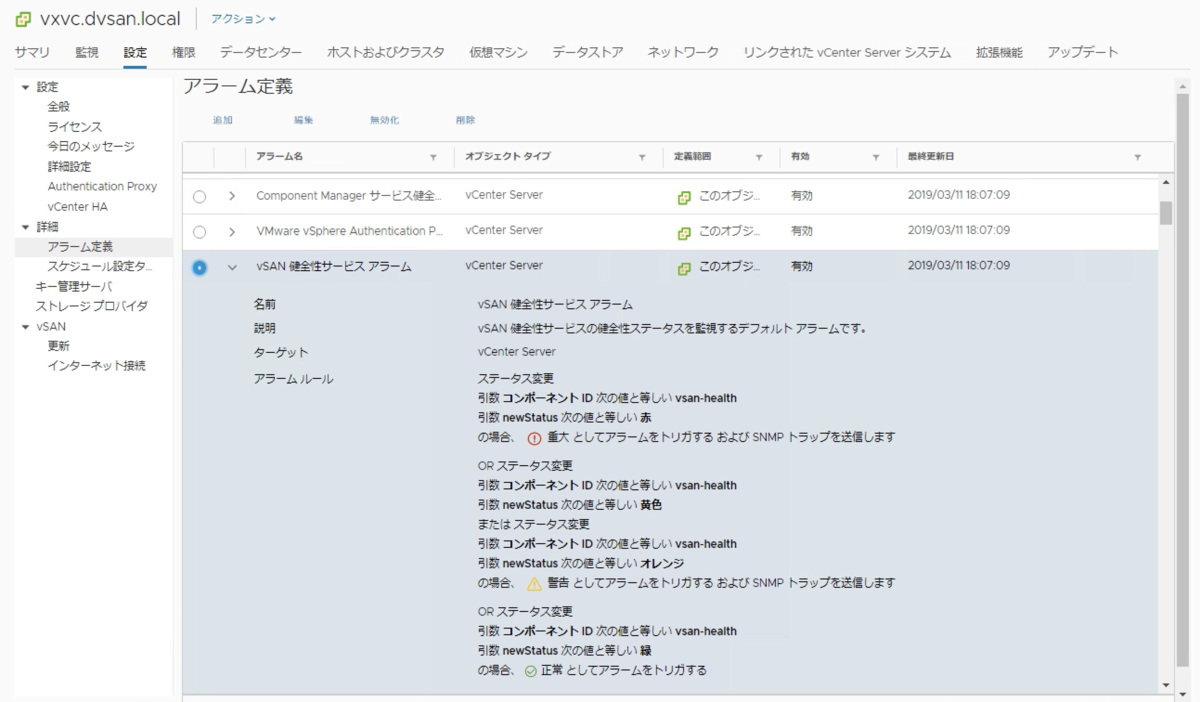The height and width of the screenshot is (702, 1200).
Task: Switch to the 監視 tab
Action: click(x=87, y=52)
